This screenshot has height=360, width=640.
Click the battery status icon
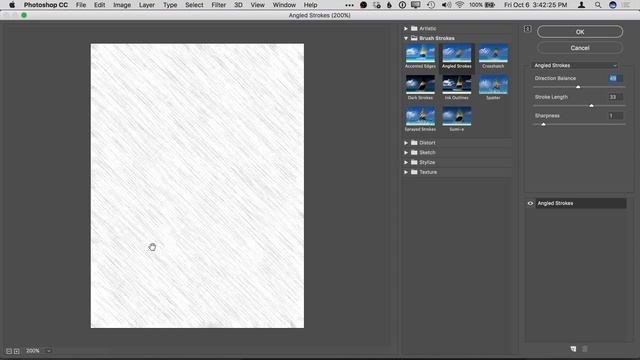click(490, 5)
